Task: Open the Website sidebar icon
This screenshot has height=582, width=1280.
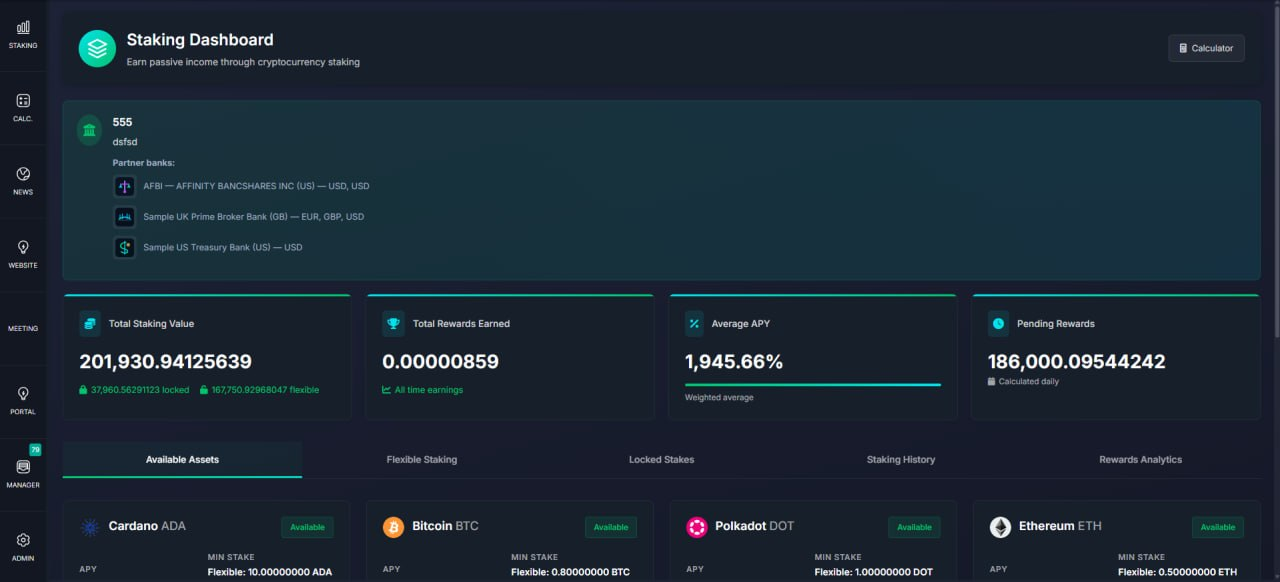Action: [23, 247]
